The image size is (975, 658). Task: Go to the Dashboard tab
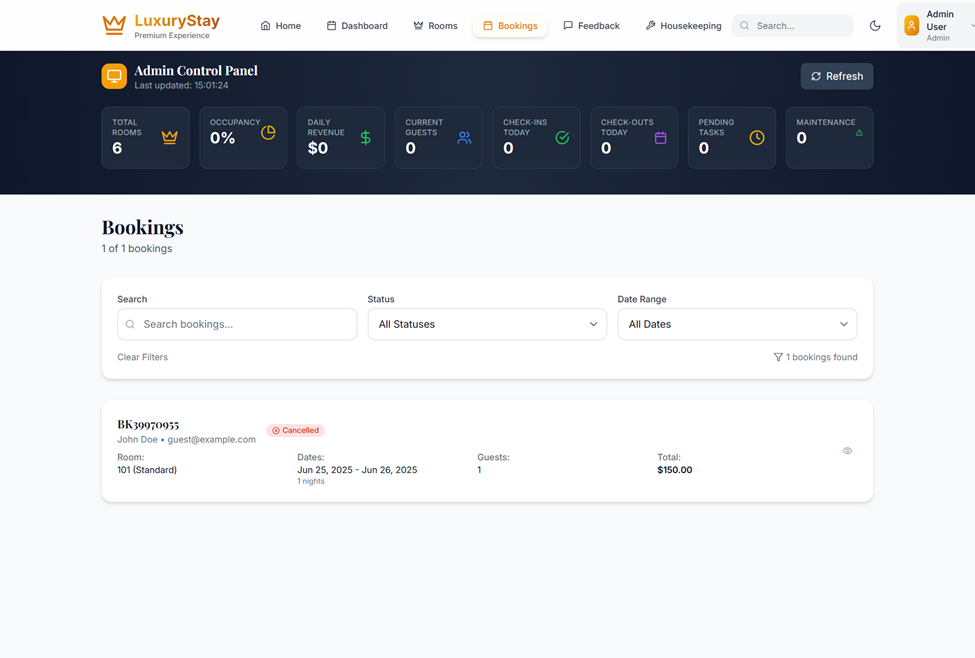(357, 26)
